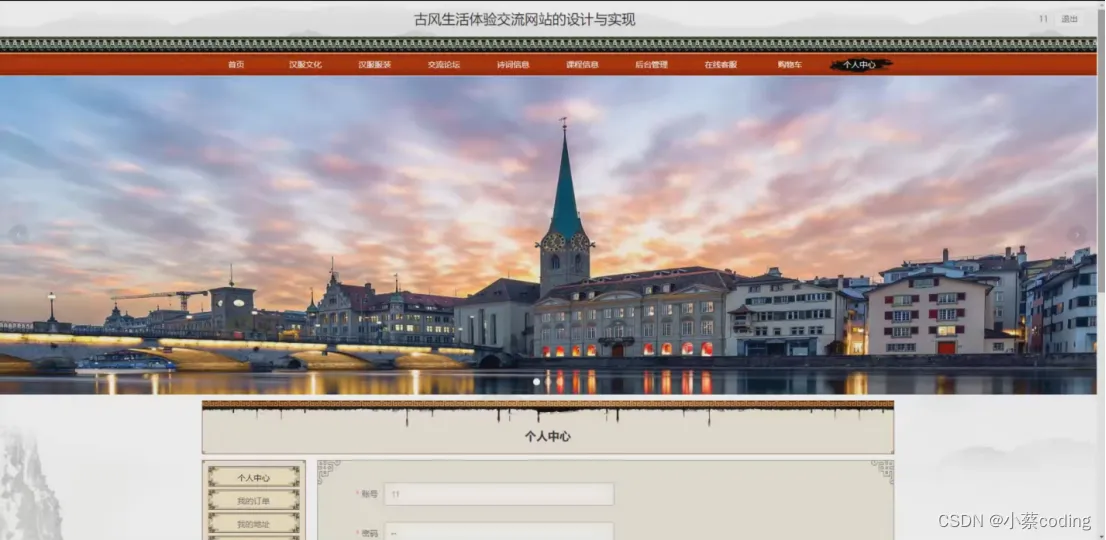This screenshot has width=1106, height=540.
Task: Click username 11 in the header
Action: pos(1043,19)
